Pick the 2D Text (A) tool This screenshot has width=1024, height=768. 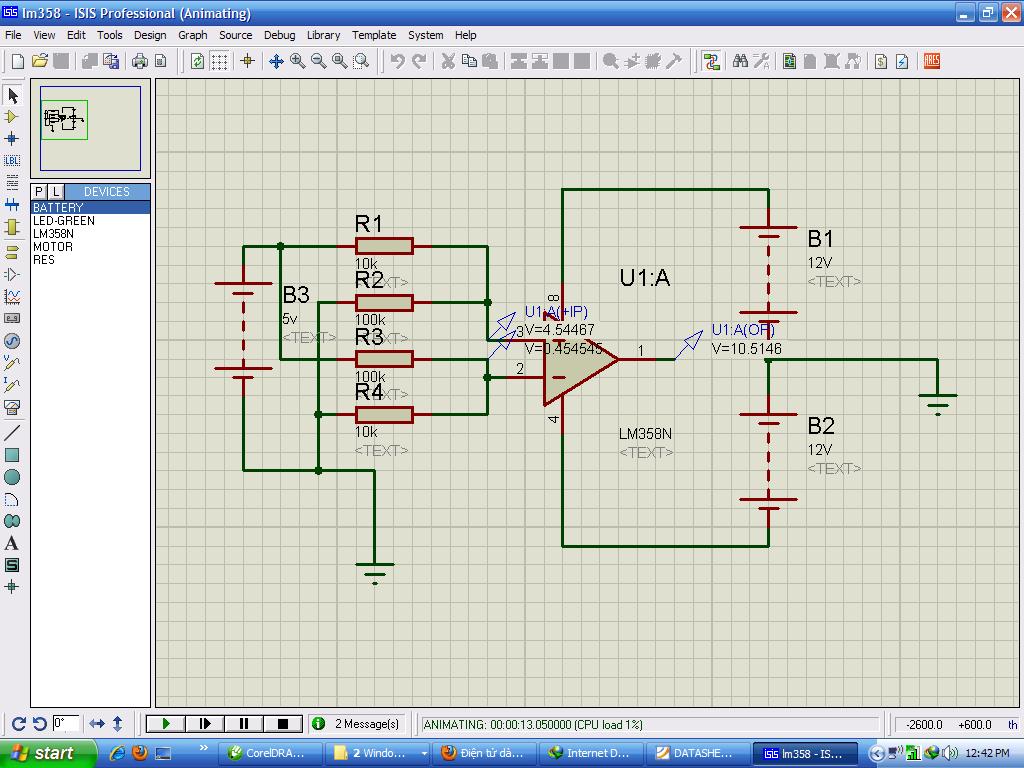click(x=13, y=544)
